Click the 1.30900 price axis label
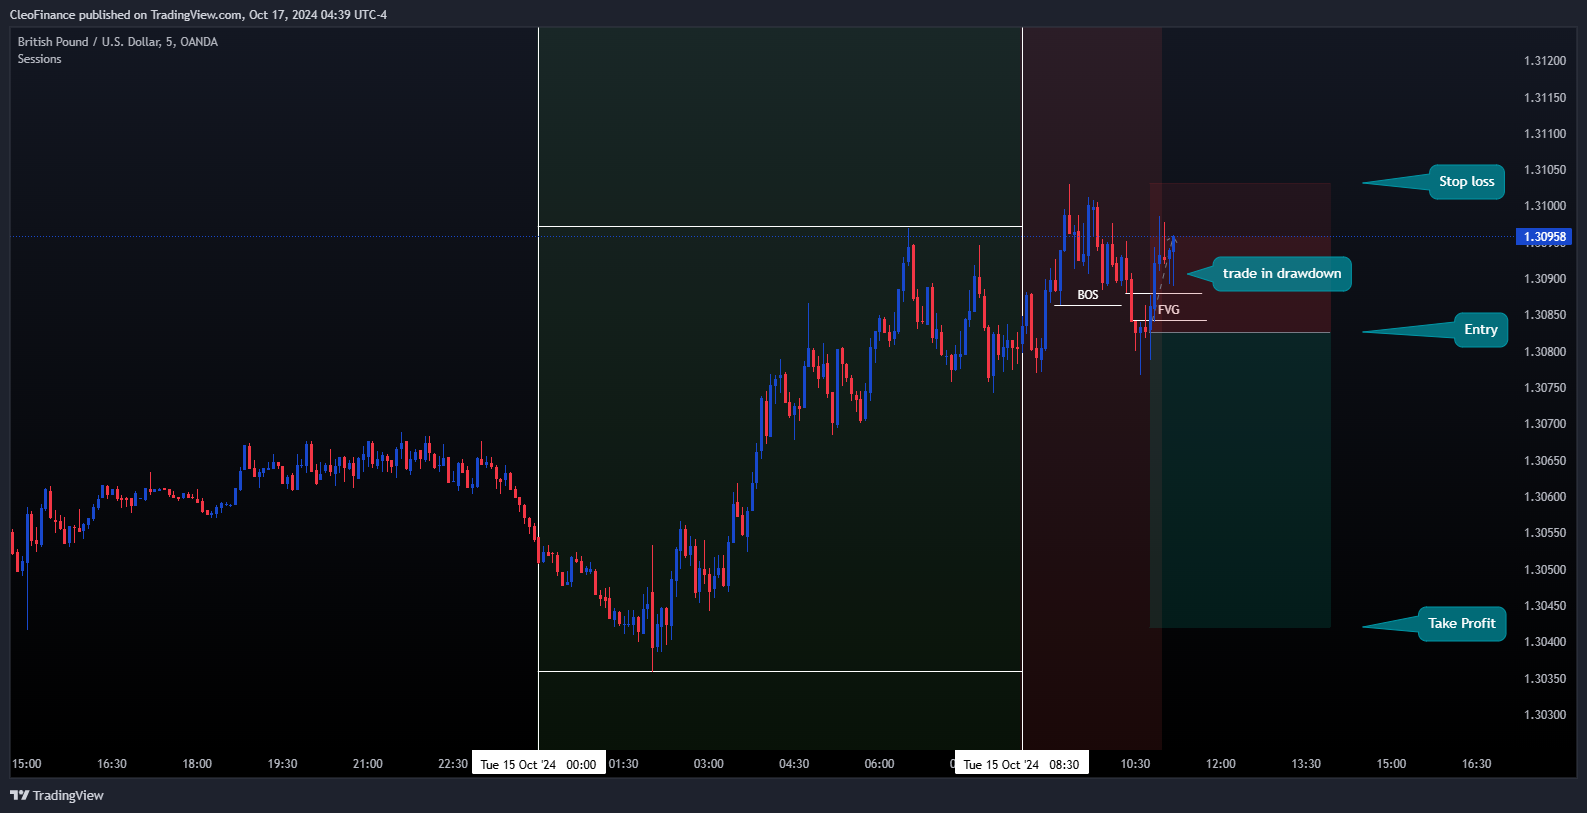Viewport: 1587px width, 813px height. (1545, 279)
